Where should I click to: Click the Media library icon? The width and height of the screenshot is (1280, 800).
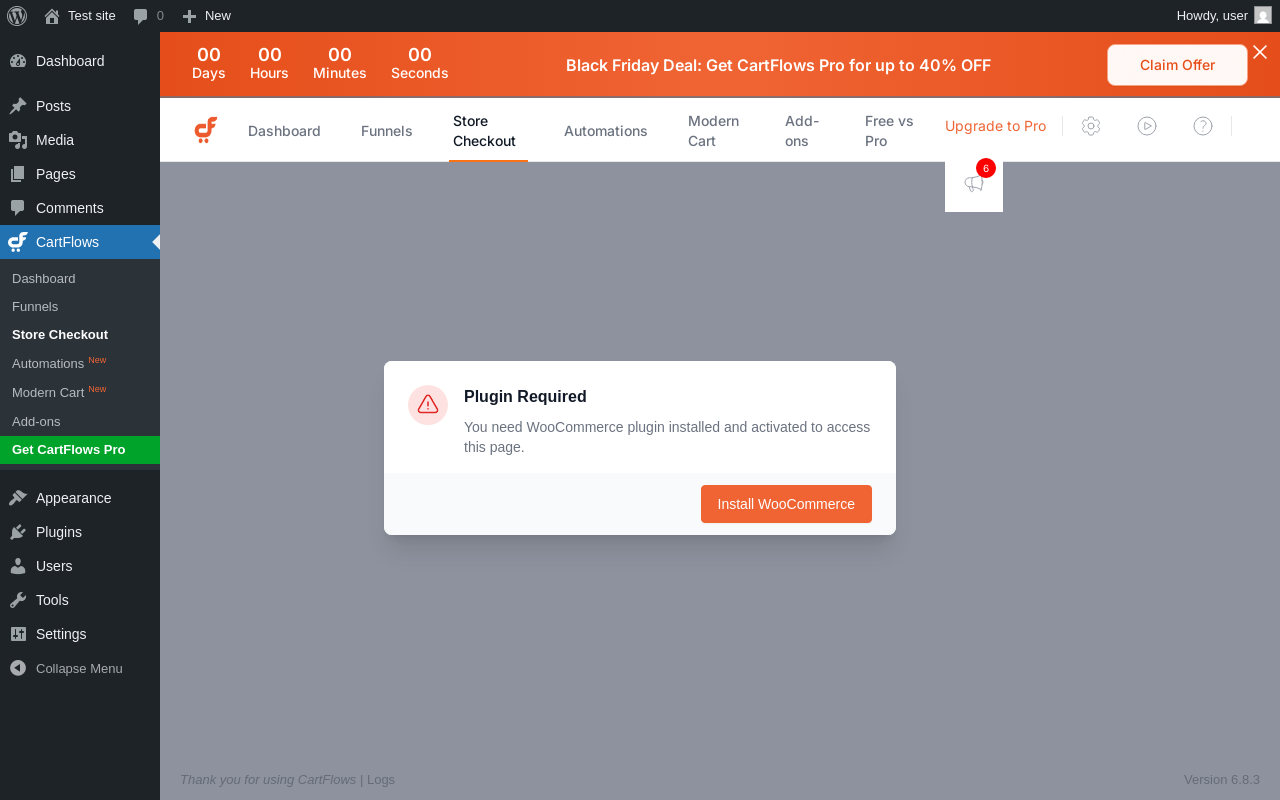point(18,140)
